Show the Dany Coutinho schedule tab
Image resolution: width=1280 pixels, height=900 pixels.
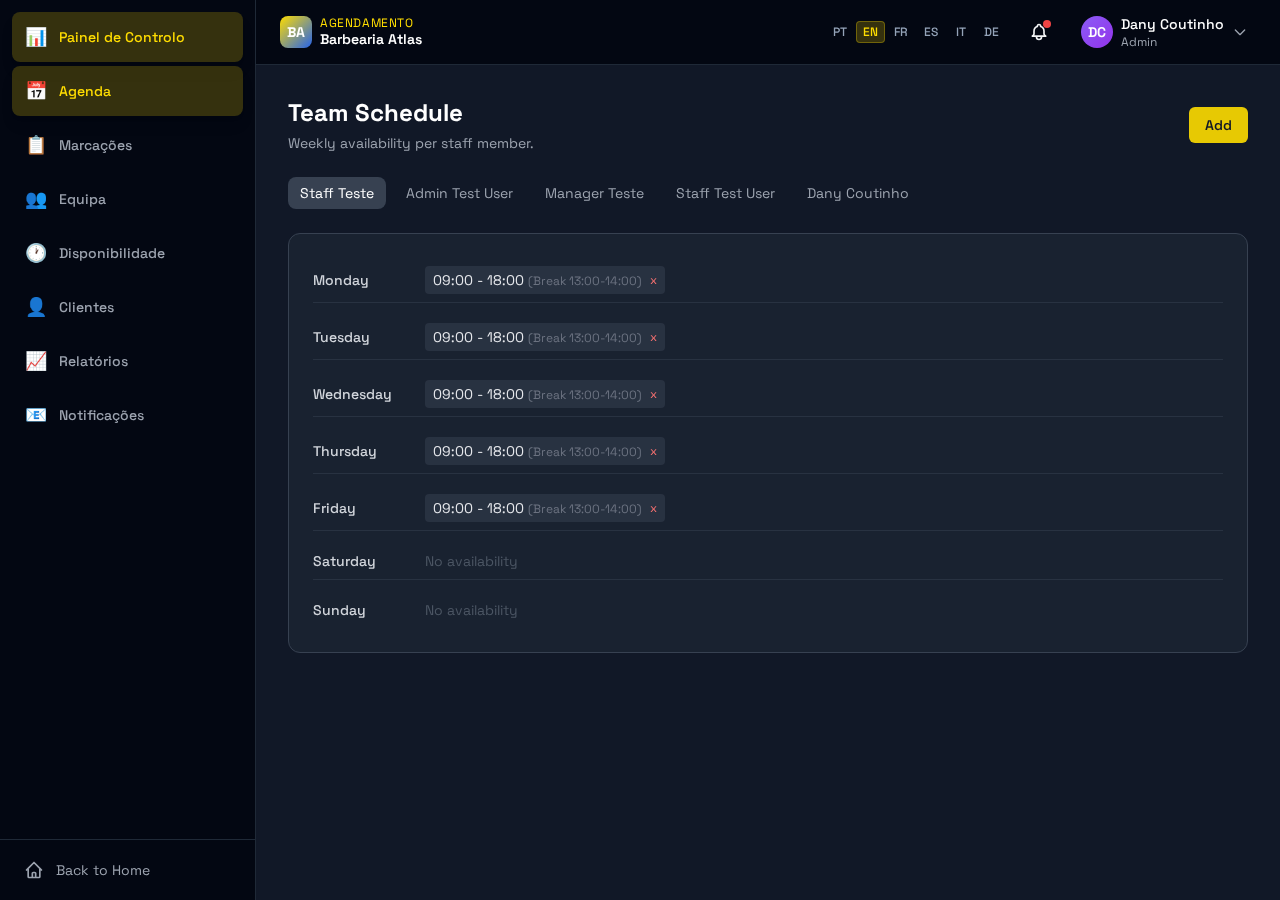pyautogui.click(x=858, y=193)
